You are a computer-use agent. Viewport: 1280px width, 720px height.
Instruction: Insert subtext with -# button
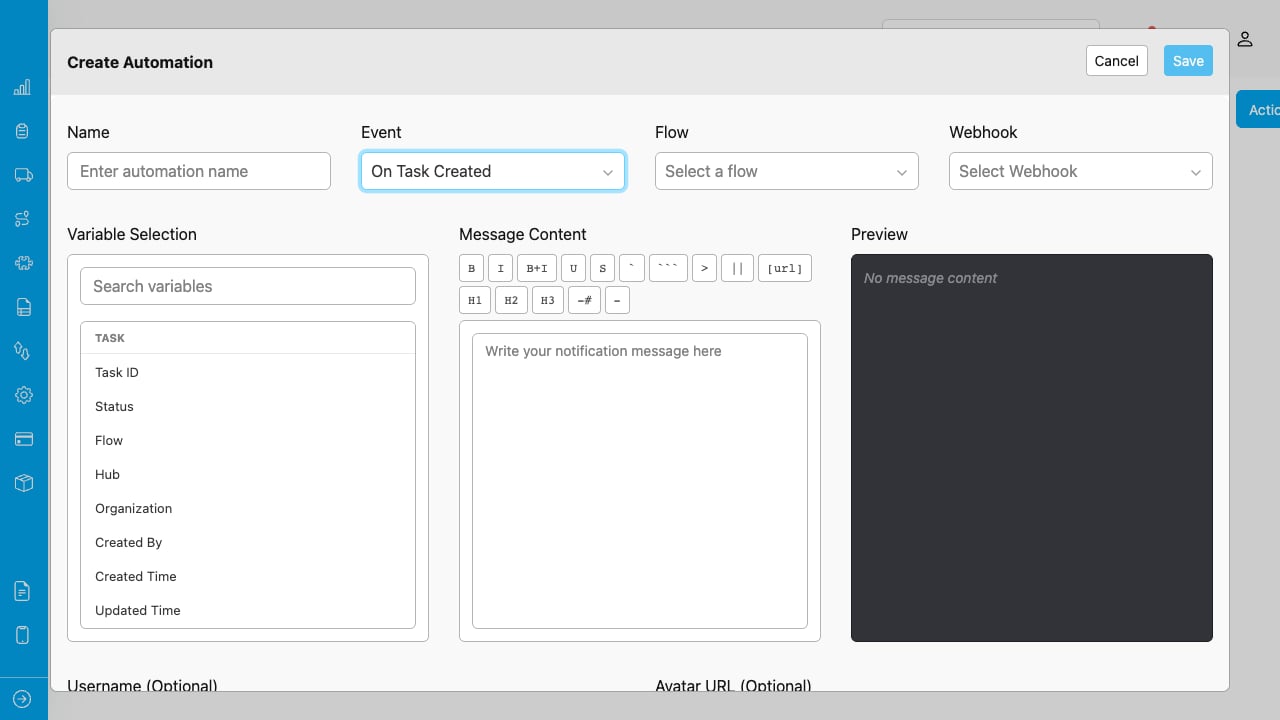coord(584,300)
